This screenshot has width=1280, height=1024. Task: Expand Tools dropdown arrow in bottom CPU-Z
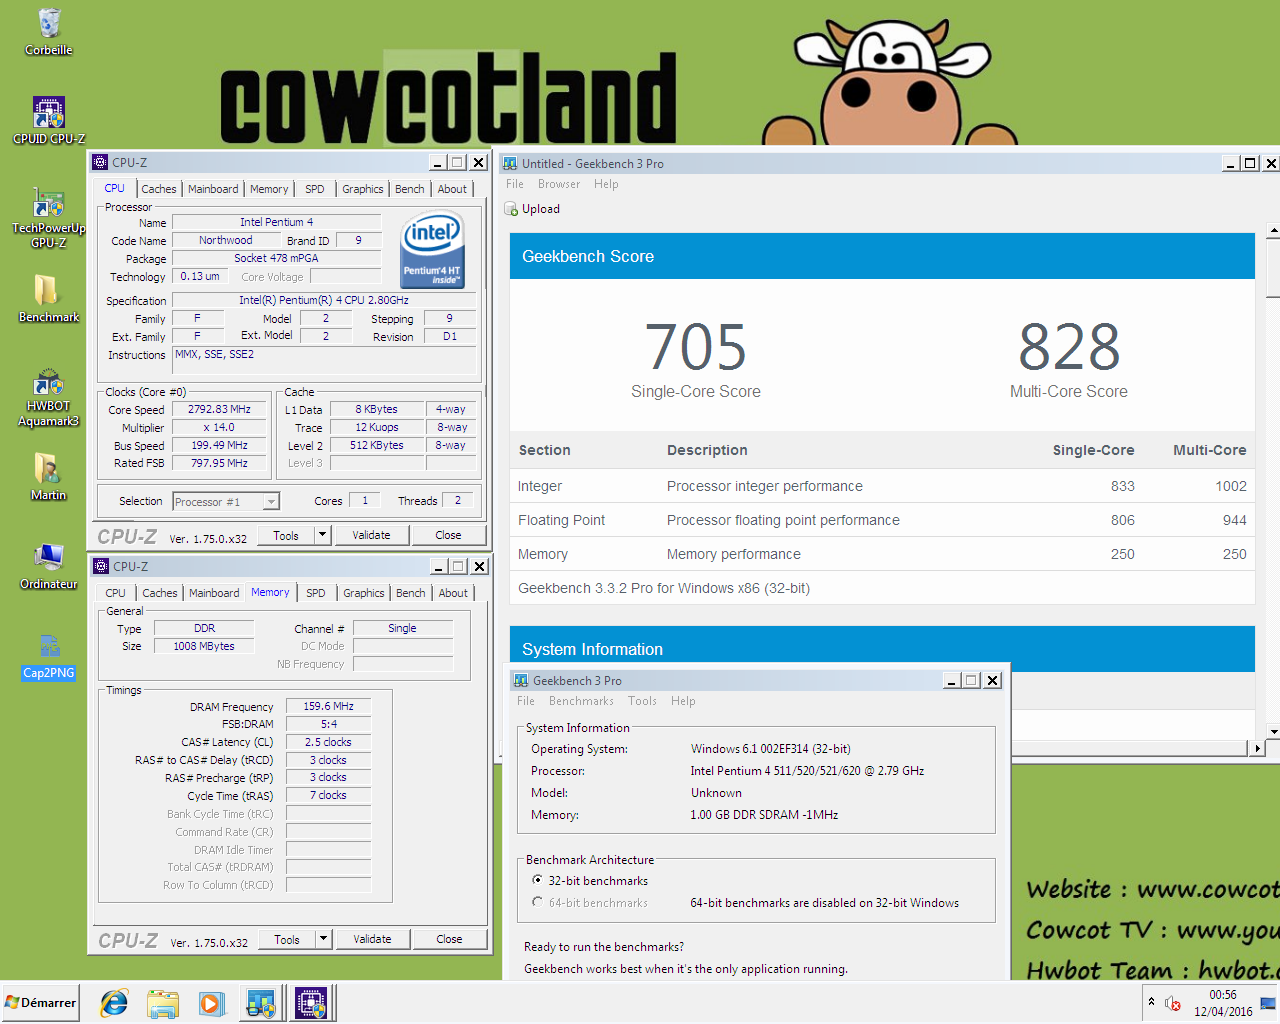coord(324,939)
